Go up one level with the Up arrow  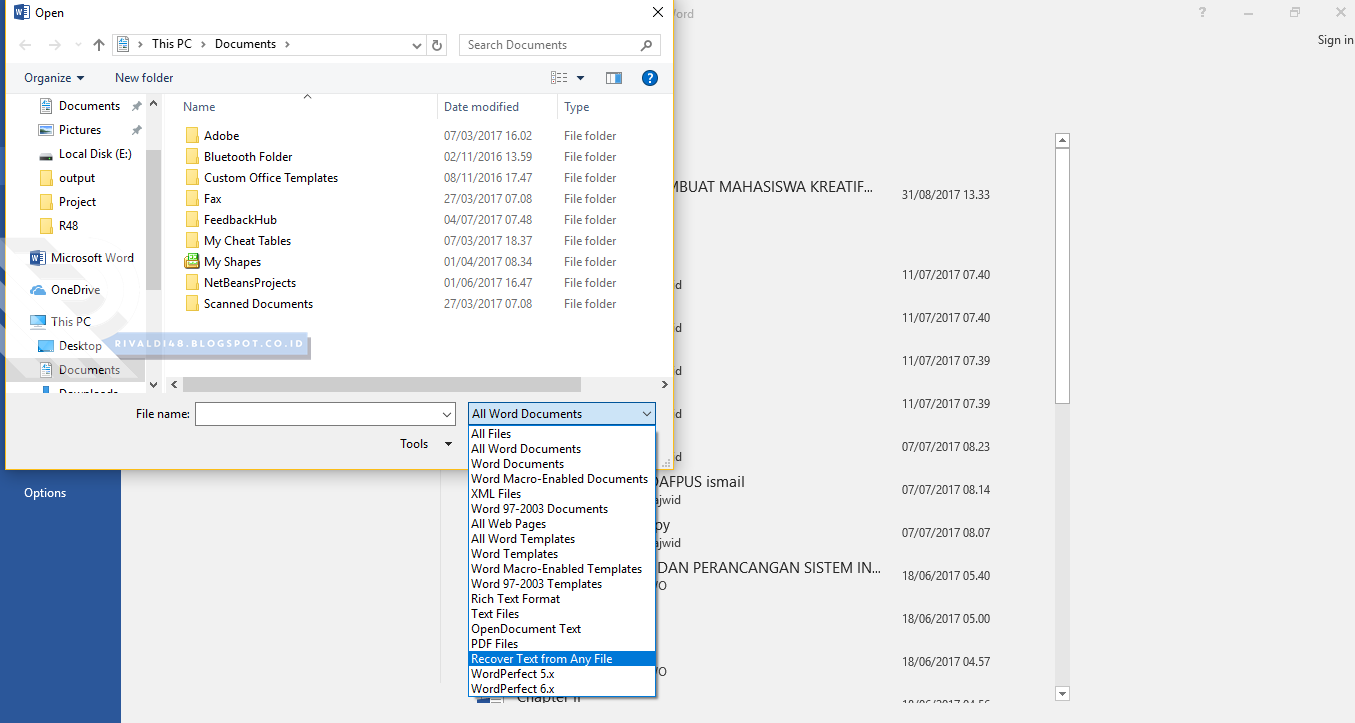point(98,45)
